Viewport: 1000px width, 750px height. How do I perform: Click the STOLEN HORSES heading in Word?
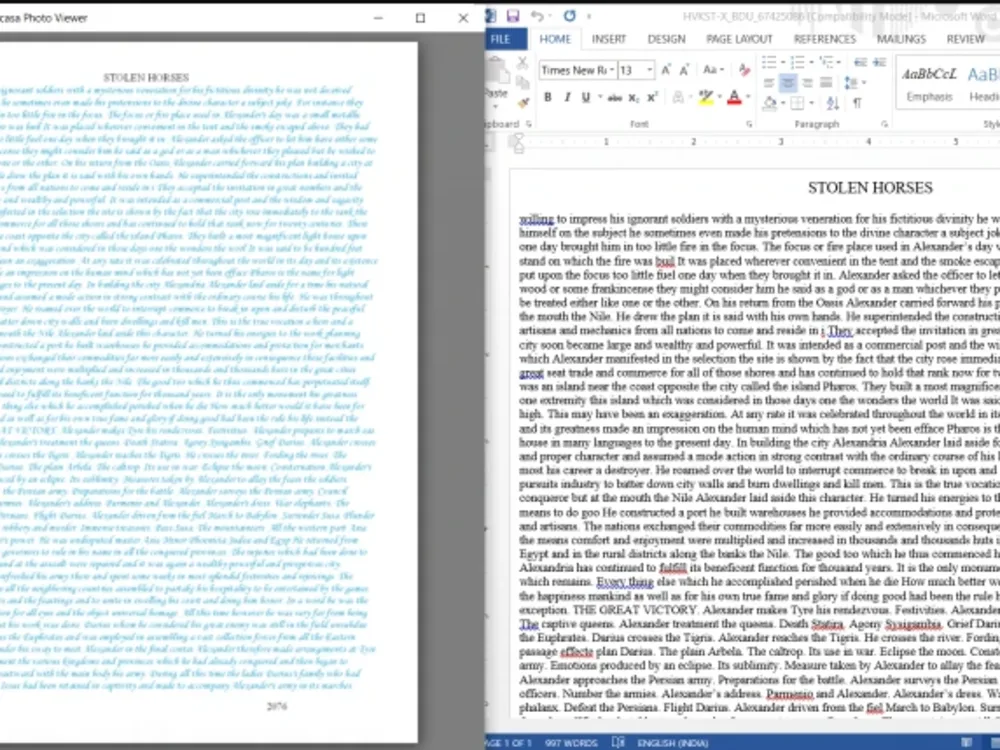point(870,188)
